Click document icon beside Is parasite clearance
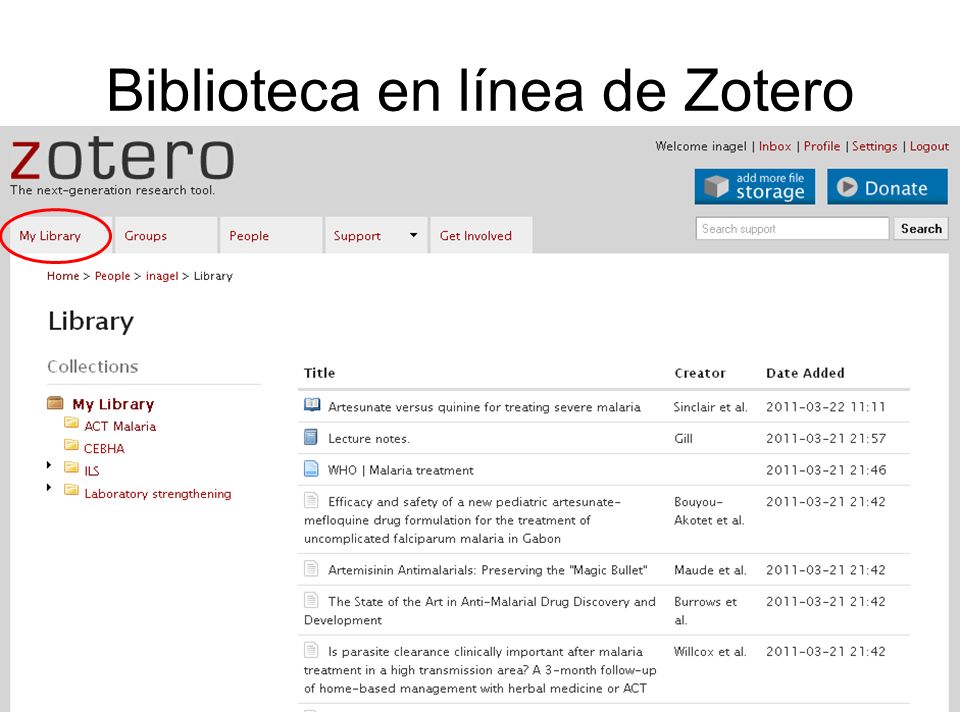Screen dimensions: 960x720 pyautogui.click(x=311, y=650)
